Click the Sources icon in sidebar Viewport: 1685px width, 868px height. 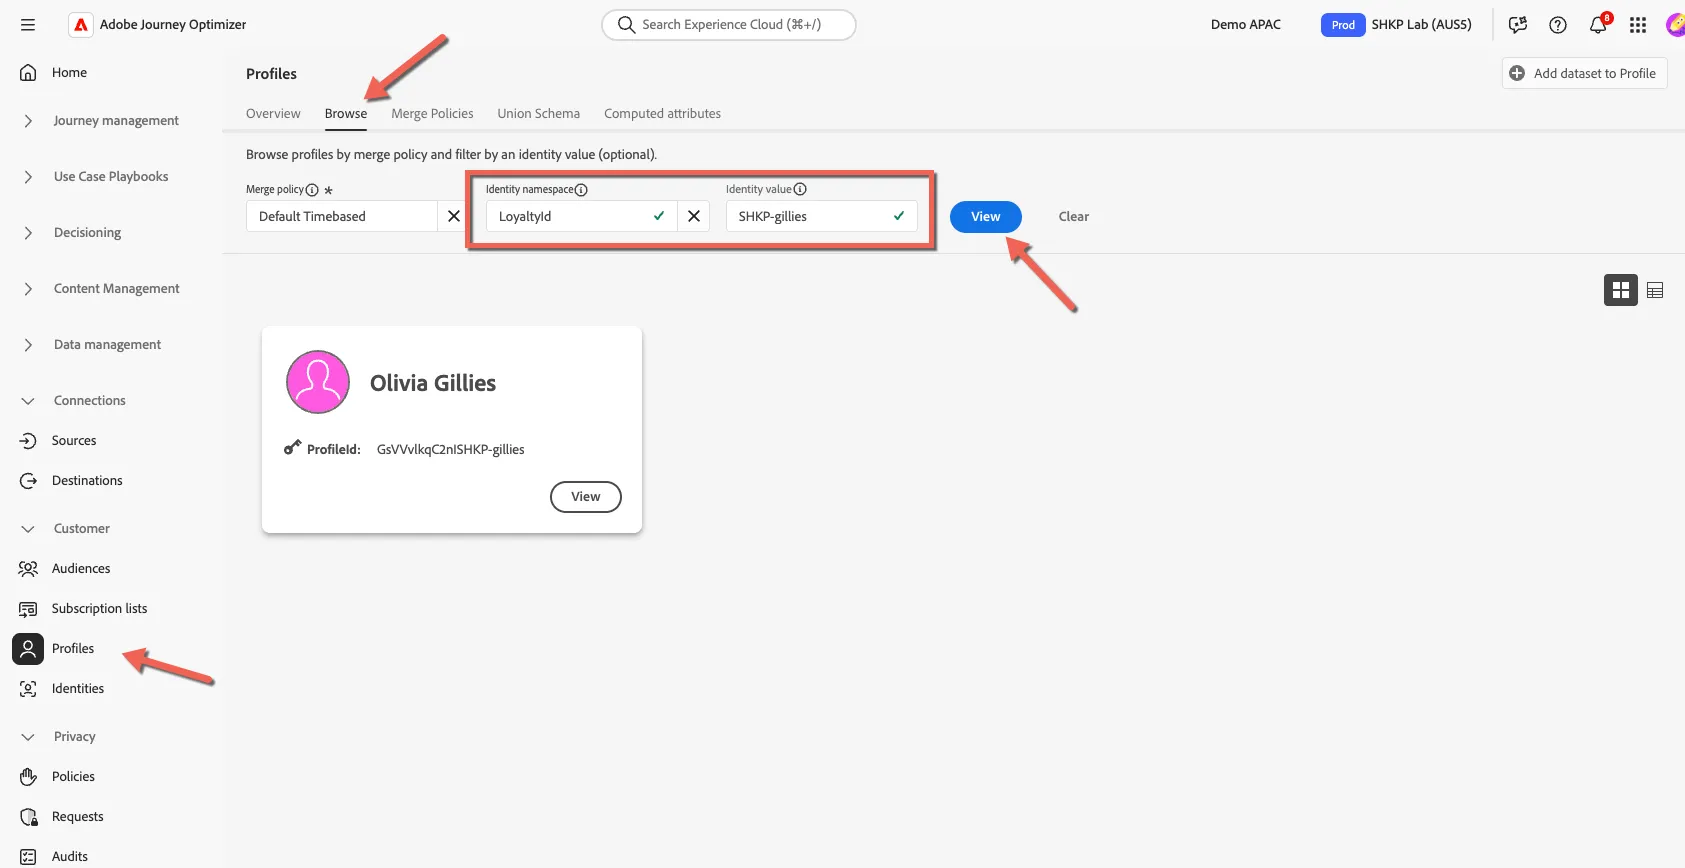pos(28,440)
